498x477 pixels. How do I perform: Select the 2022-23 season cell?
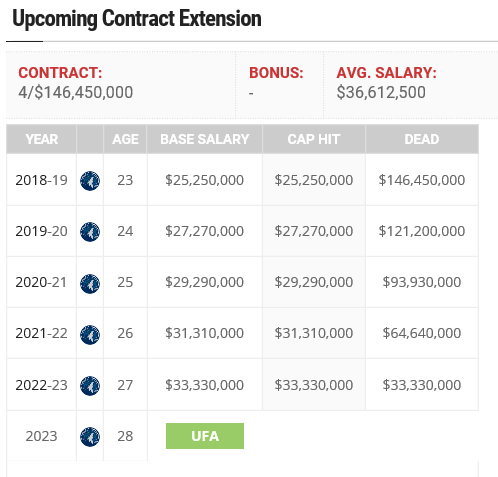pyautogui.click(x=41, y=385)
